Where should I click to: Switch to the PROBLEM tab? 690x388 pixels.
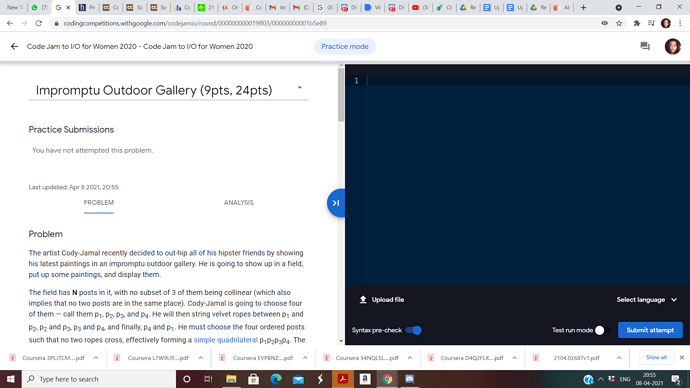click(99, 203)
